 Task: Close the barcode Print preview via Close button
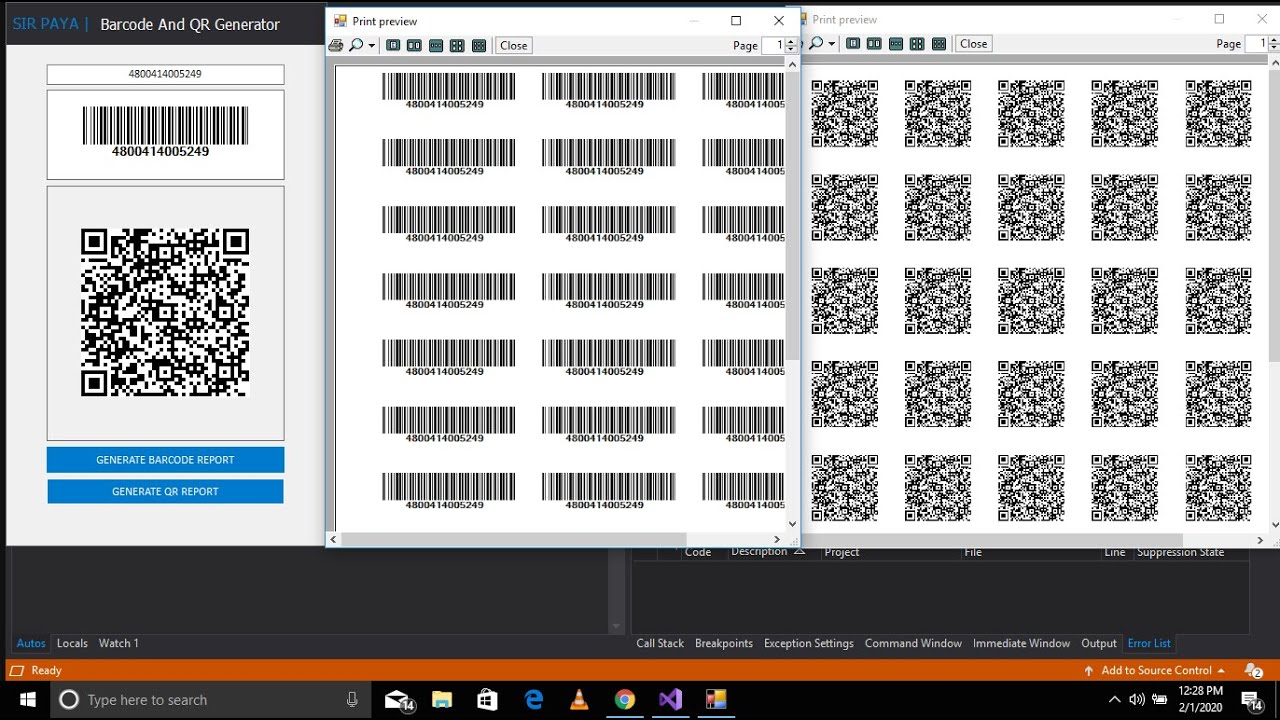[x=514, y=45]
